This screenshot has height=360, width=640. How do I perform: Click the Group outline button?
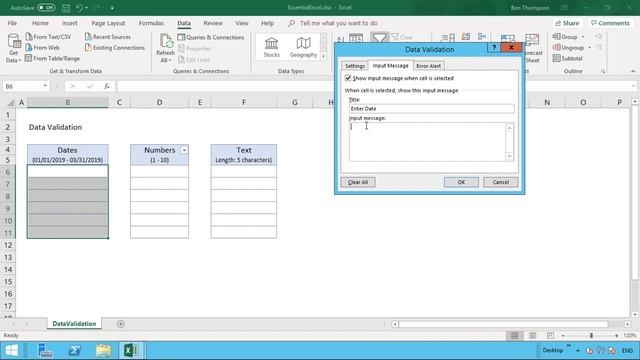pyautogui.click(x=565, y=37)
